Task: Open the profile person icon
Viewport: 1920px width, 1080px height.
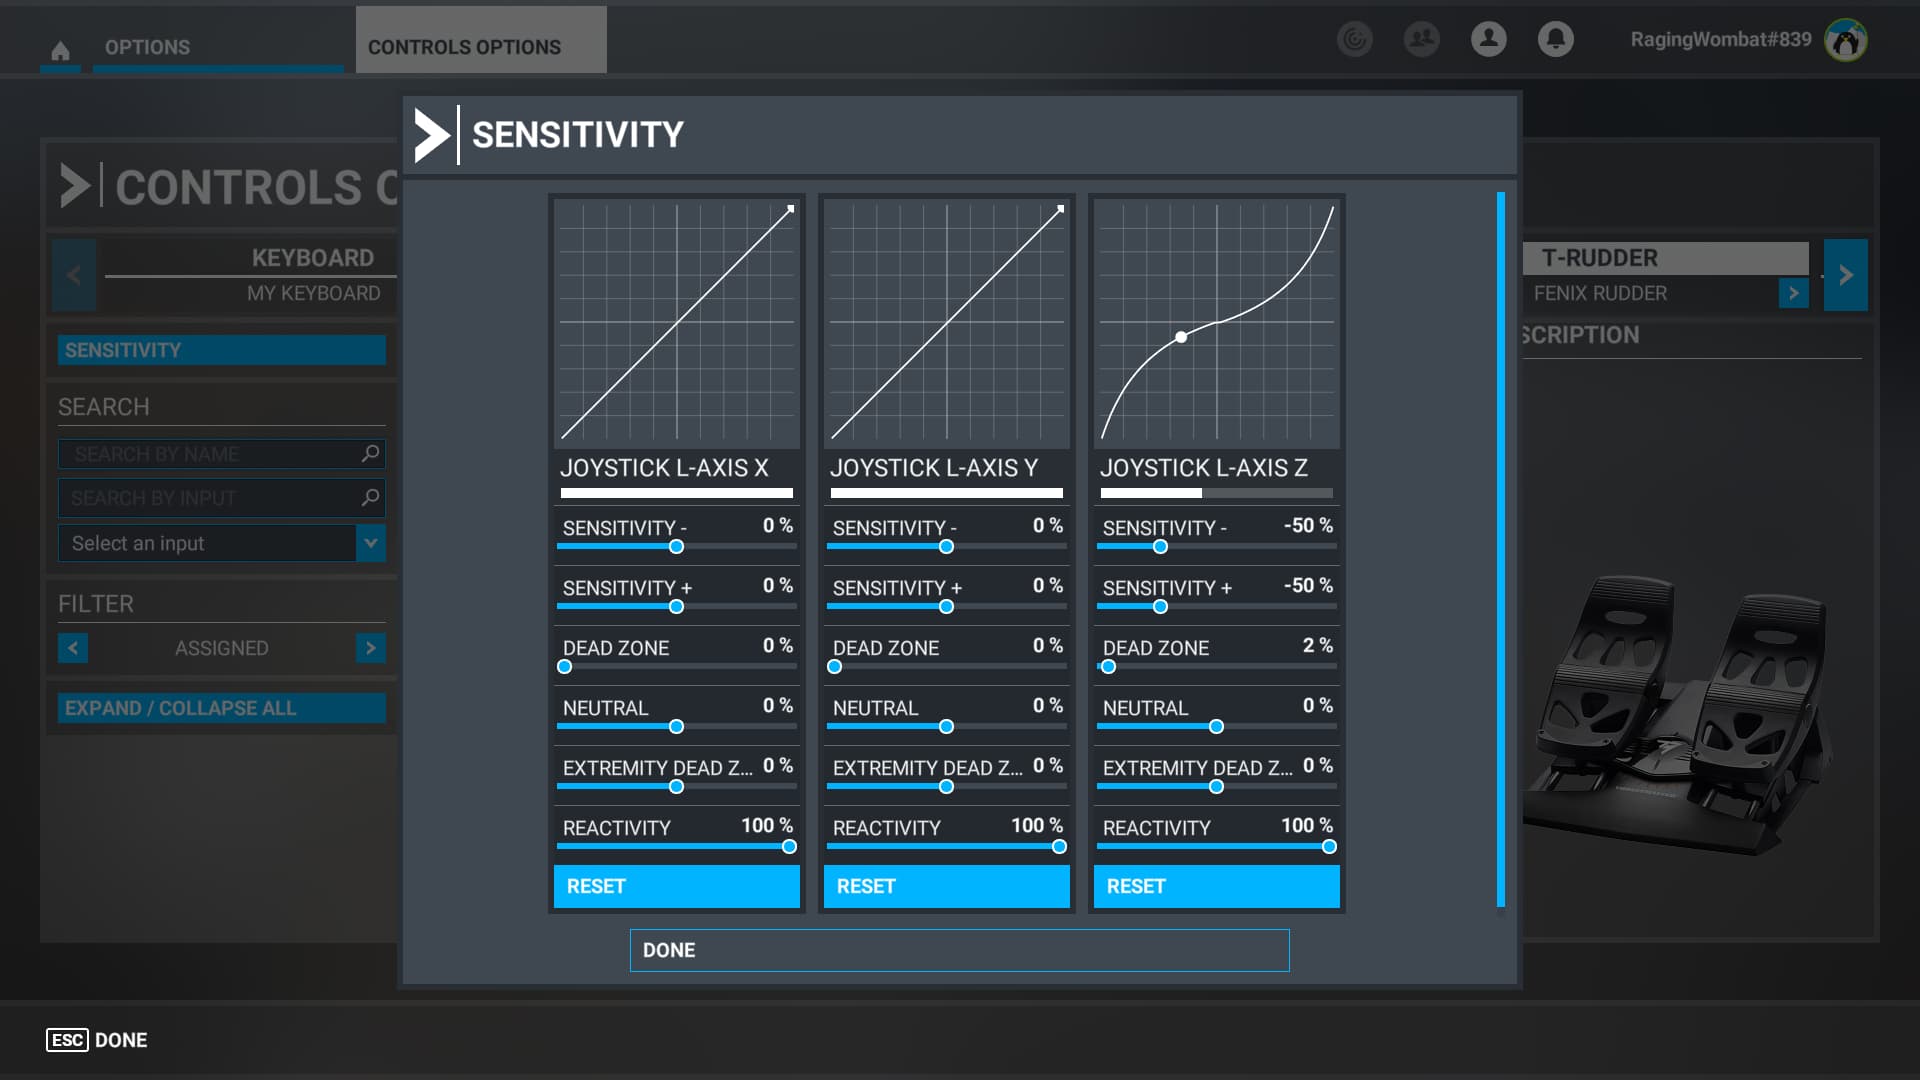Action: tap(1488, 39)
